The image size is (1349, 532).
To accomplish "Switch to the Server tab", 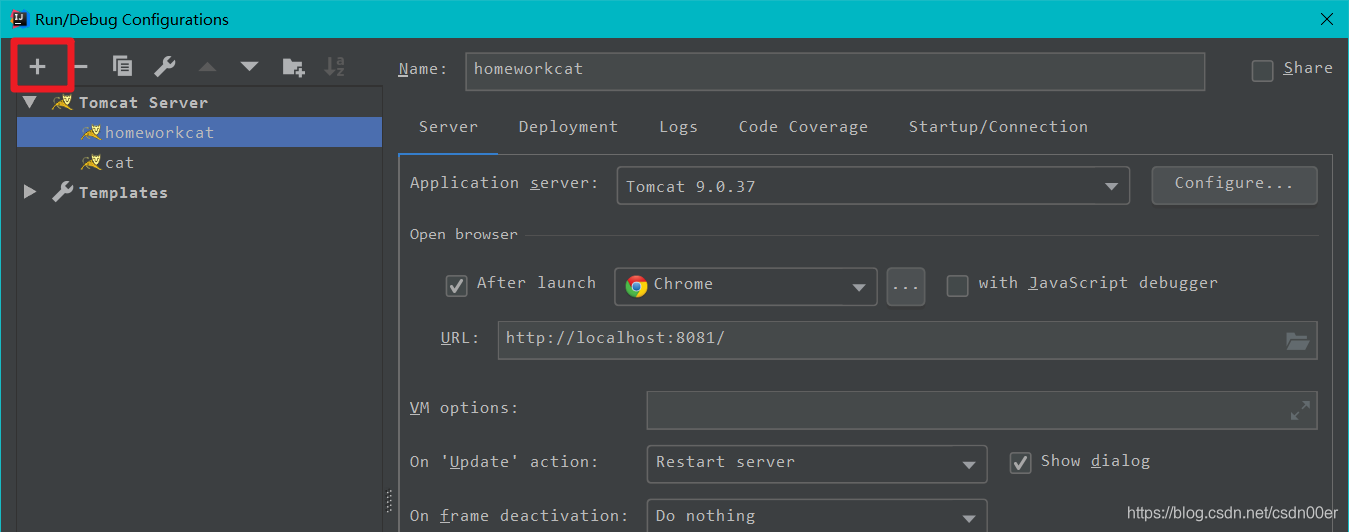I will [448, 127].
